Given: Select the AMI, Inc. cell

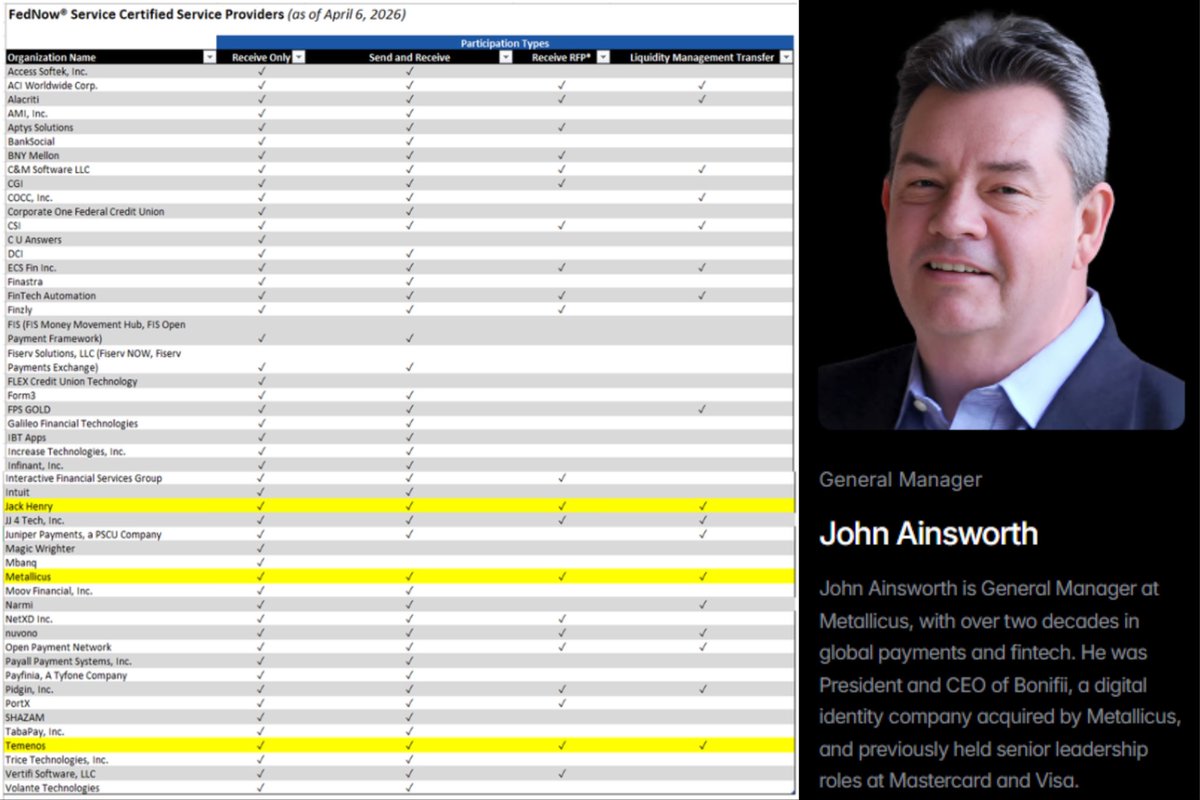Looking at the screenshot, I should 111,113.
